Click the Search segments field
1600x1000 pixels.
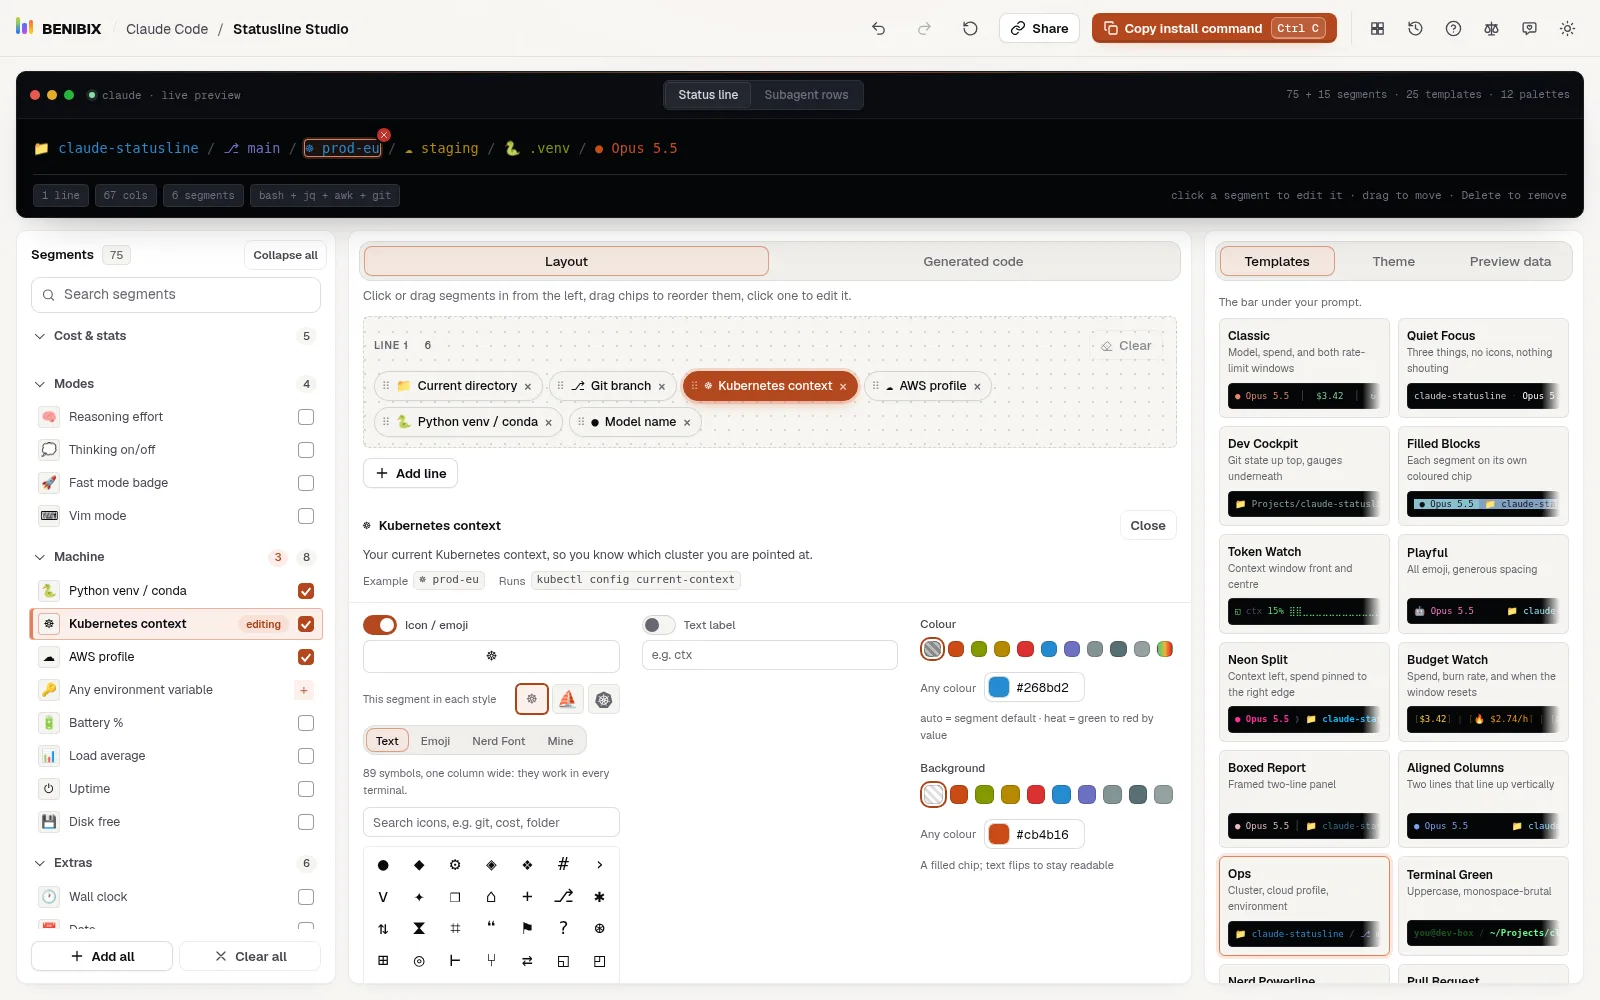click(176, 294)
